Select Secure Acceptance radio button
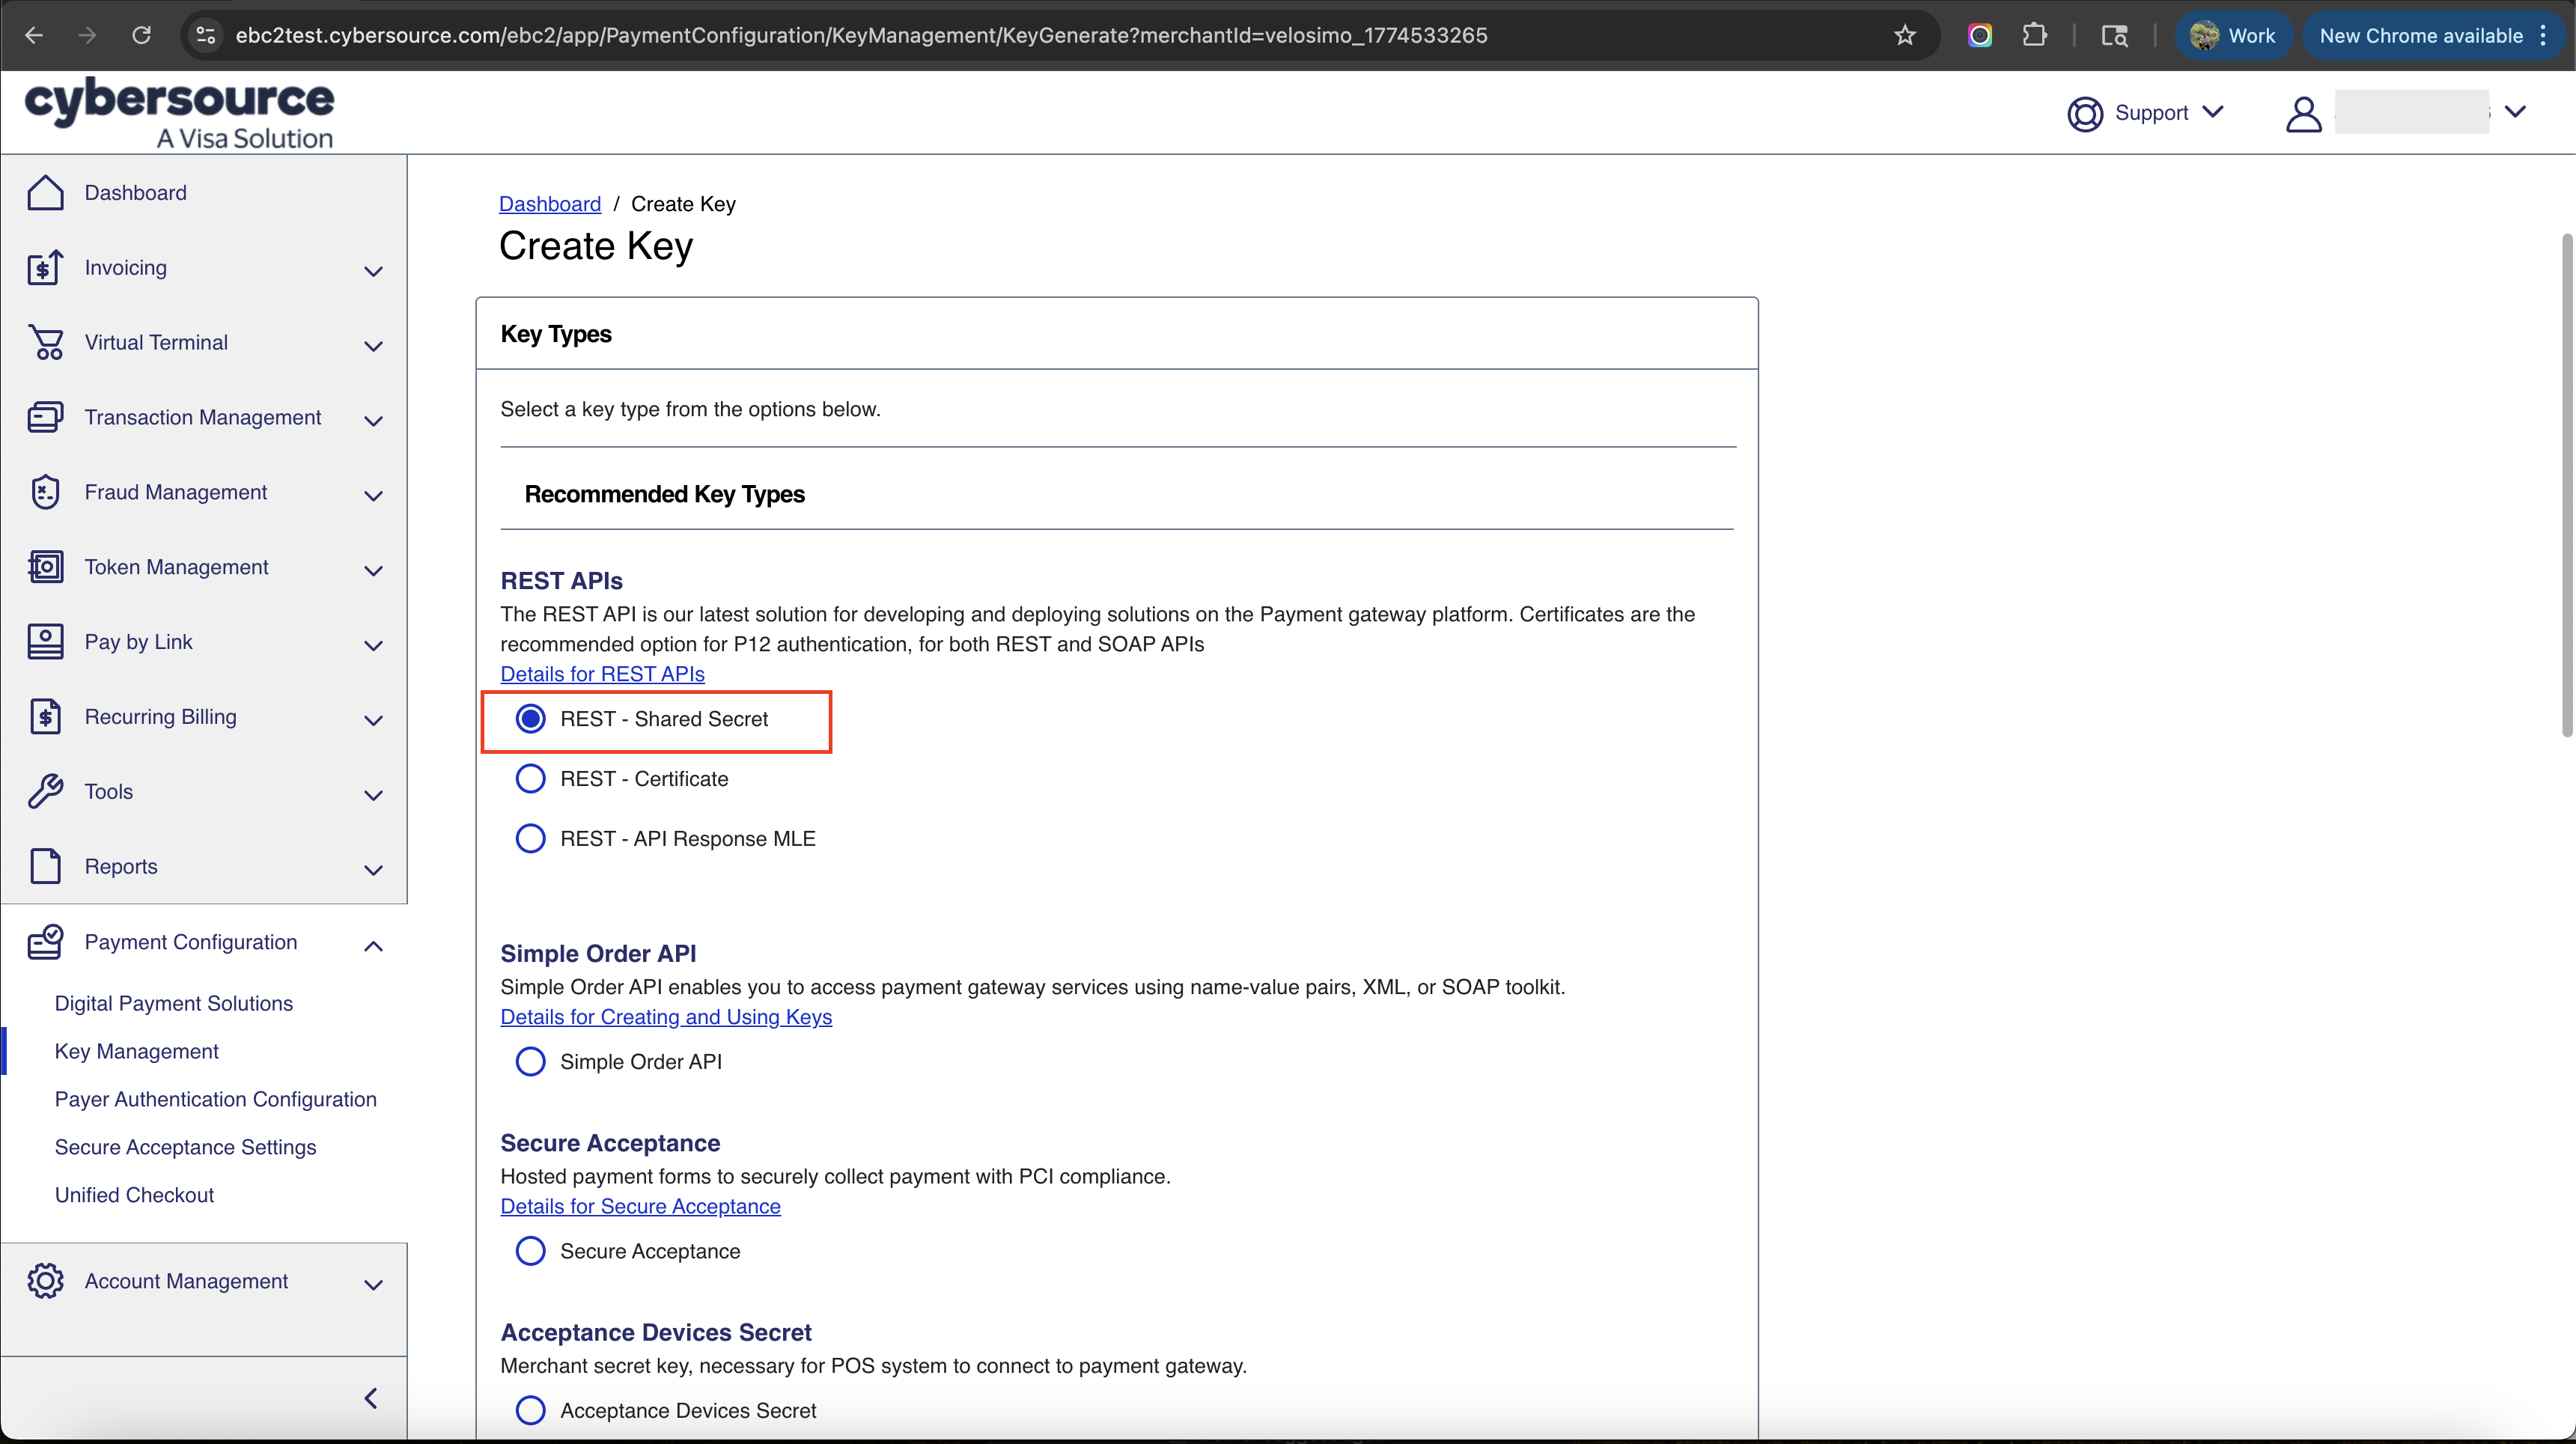Screen dimensions: 2576x1444 point(530,1251)
